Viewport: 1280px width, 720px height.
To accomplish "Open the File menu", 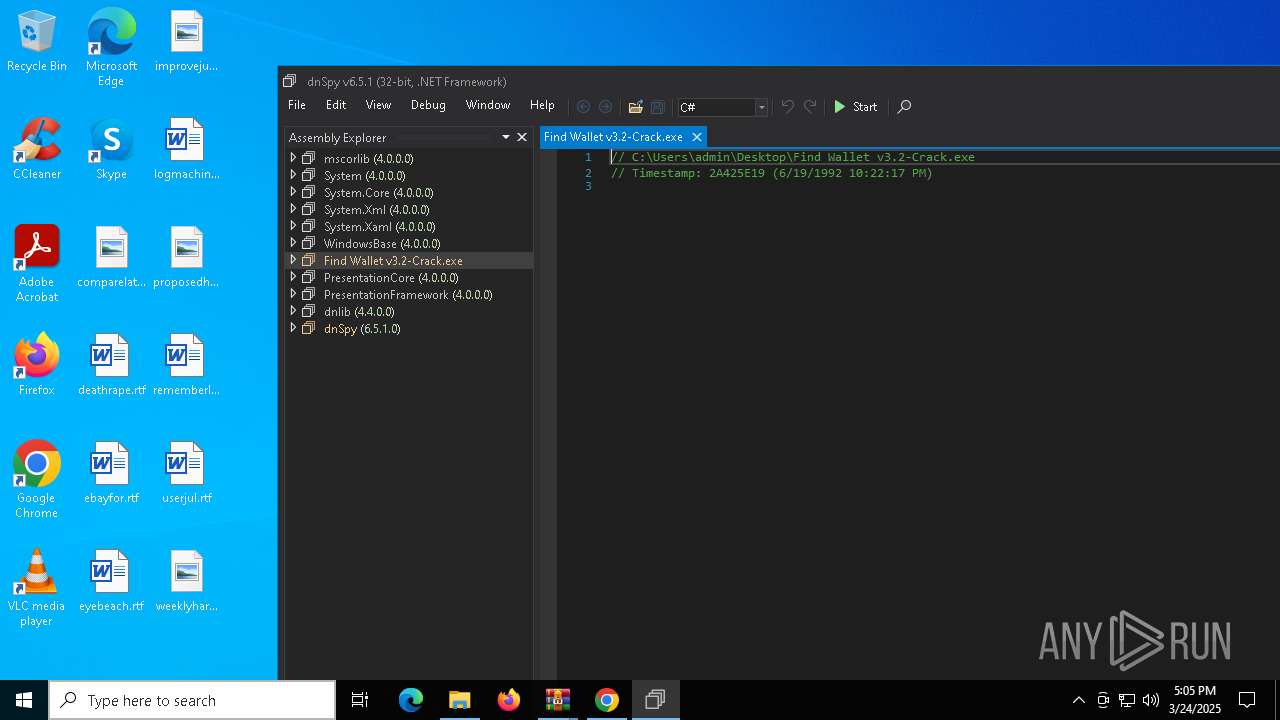I will (297, 105).
